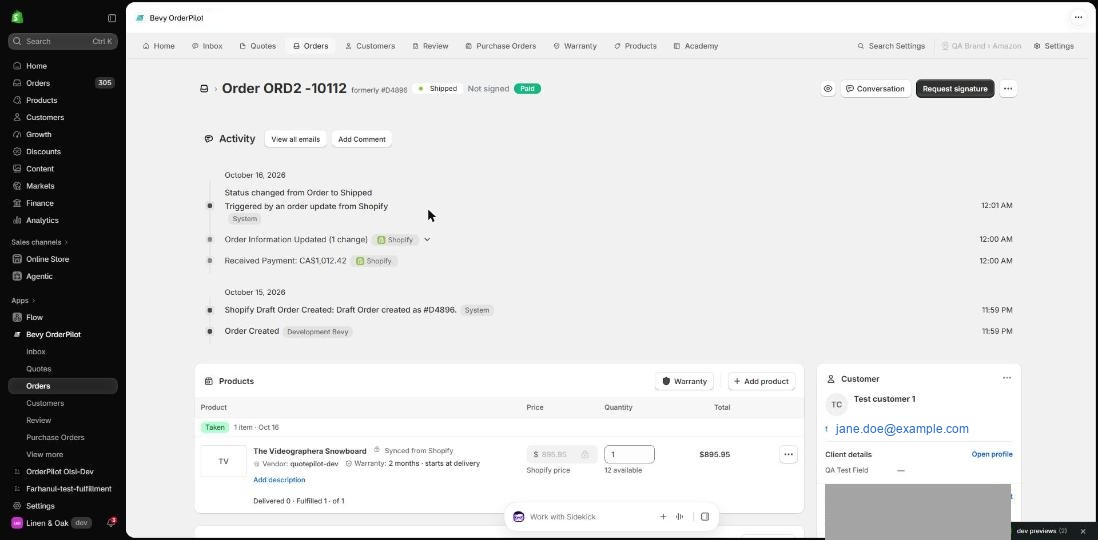Open Linen & Oak store switcher
1098x540 pixels.
tap(51, 523)
